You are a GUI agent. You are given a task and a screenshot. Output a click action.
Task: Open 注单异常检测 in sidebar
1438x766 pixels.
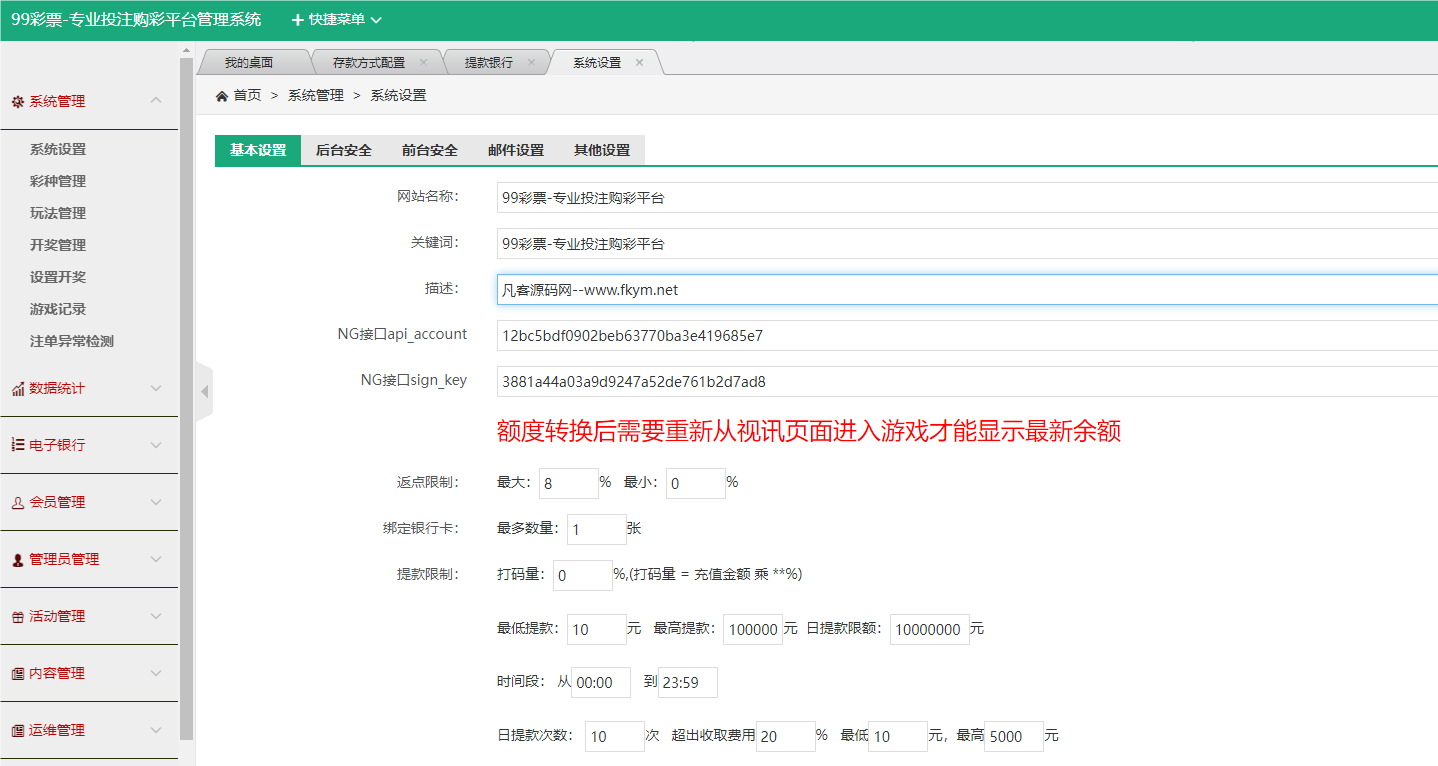tap(72, 341)
